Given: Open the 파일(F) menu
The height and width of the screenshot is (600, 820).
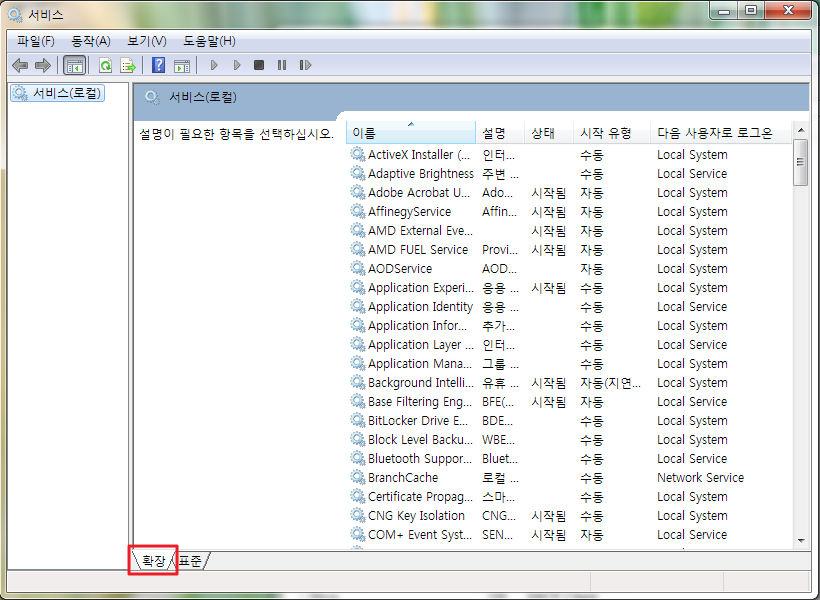Looking at the screenshot, I should 36,41.
